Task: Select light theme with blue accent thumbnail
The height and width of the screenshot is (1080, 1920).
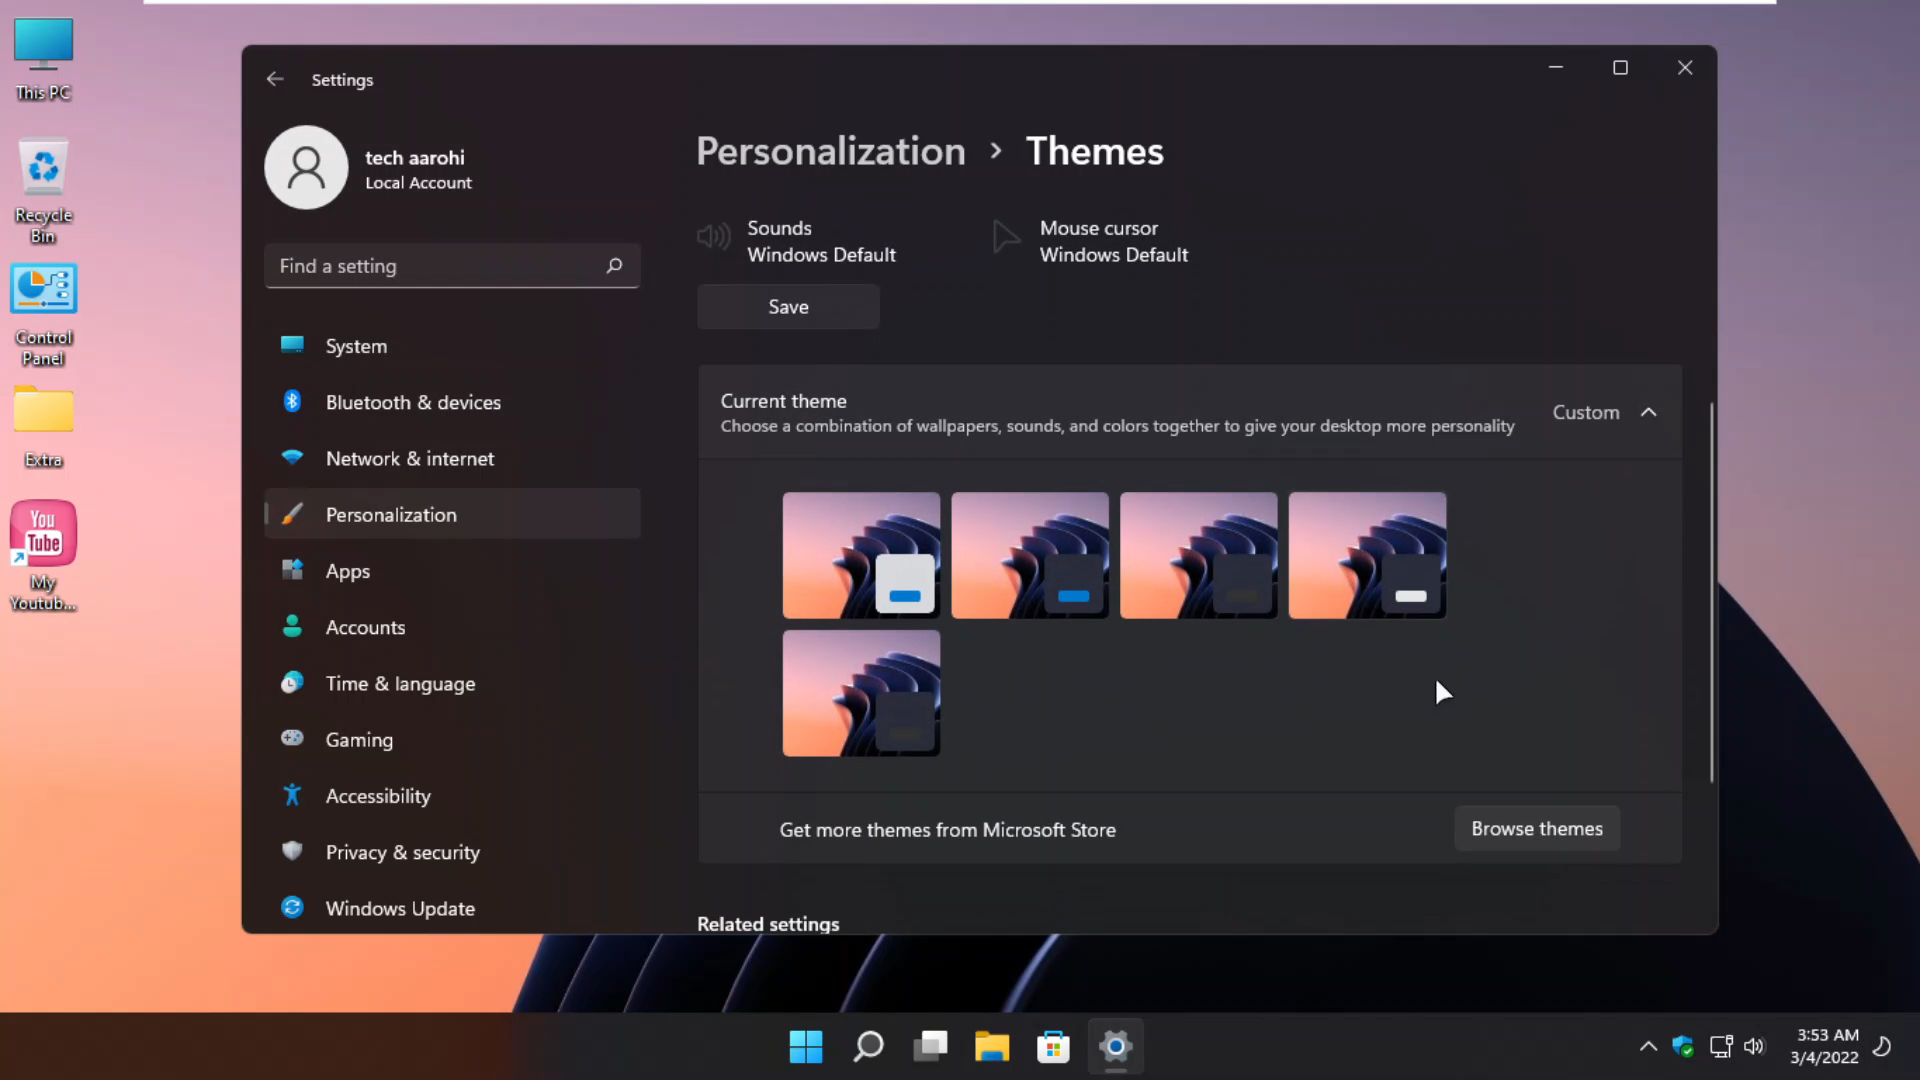Action: tap(861, 555)
